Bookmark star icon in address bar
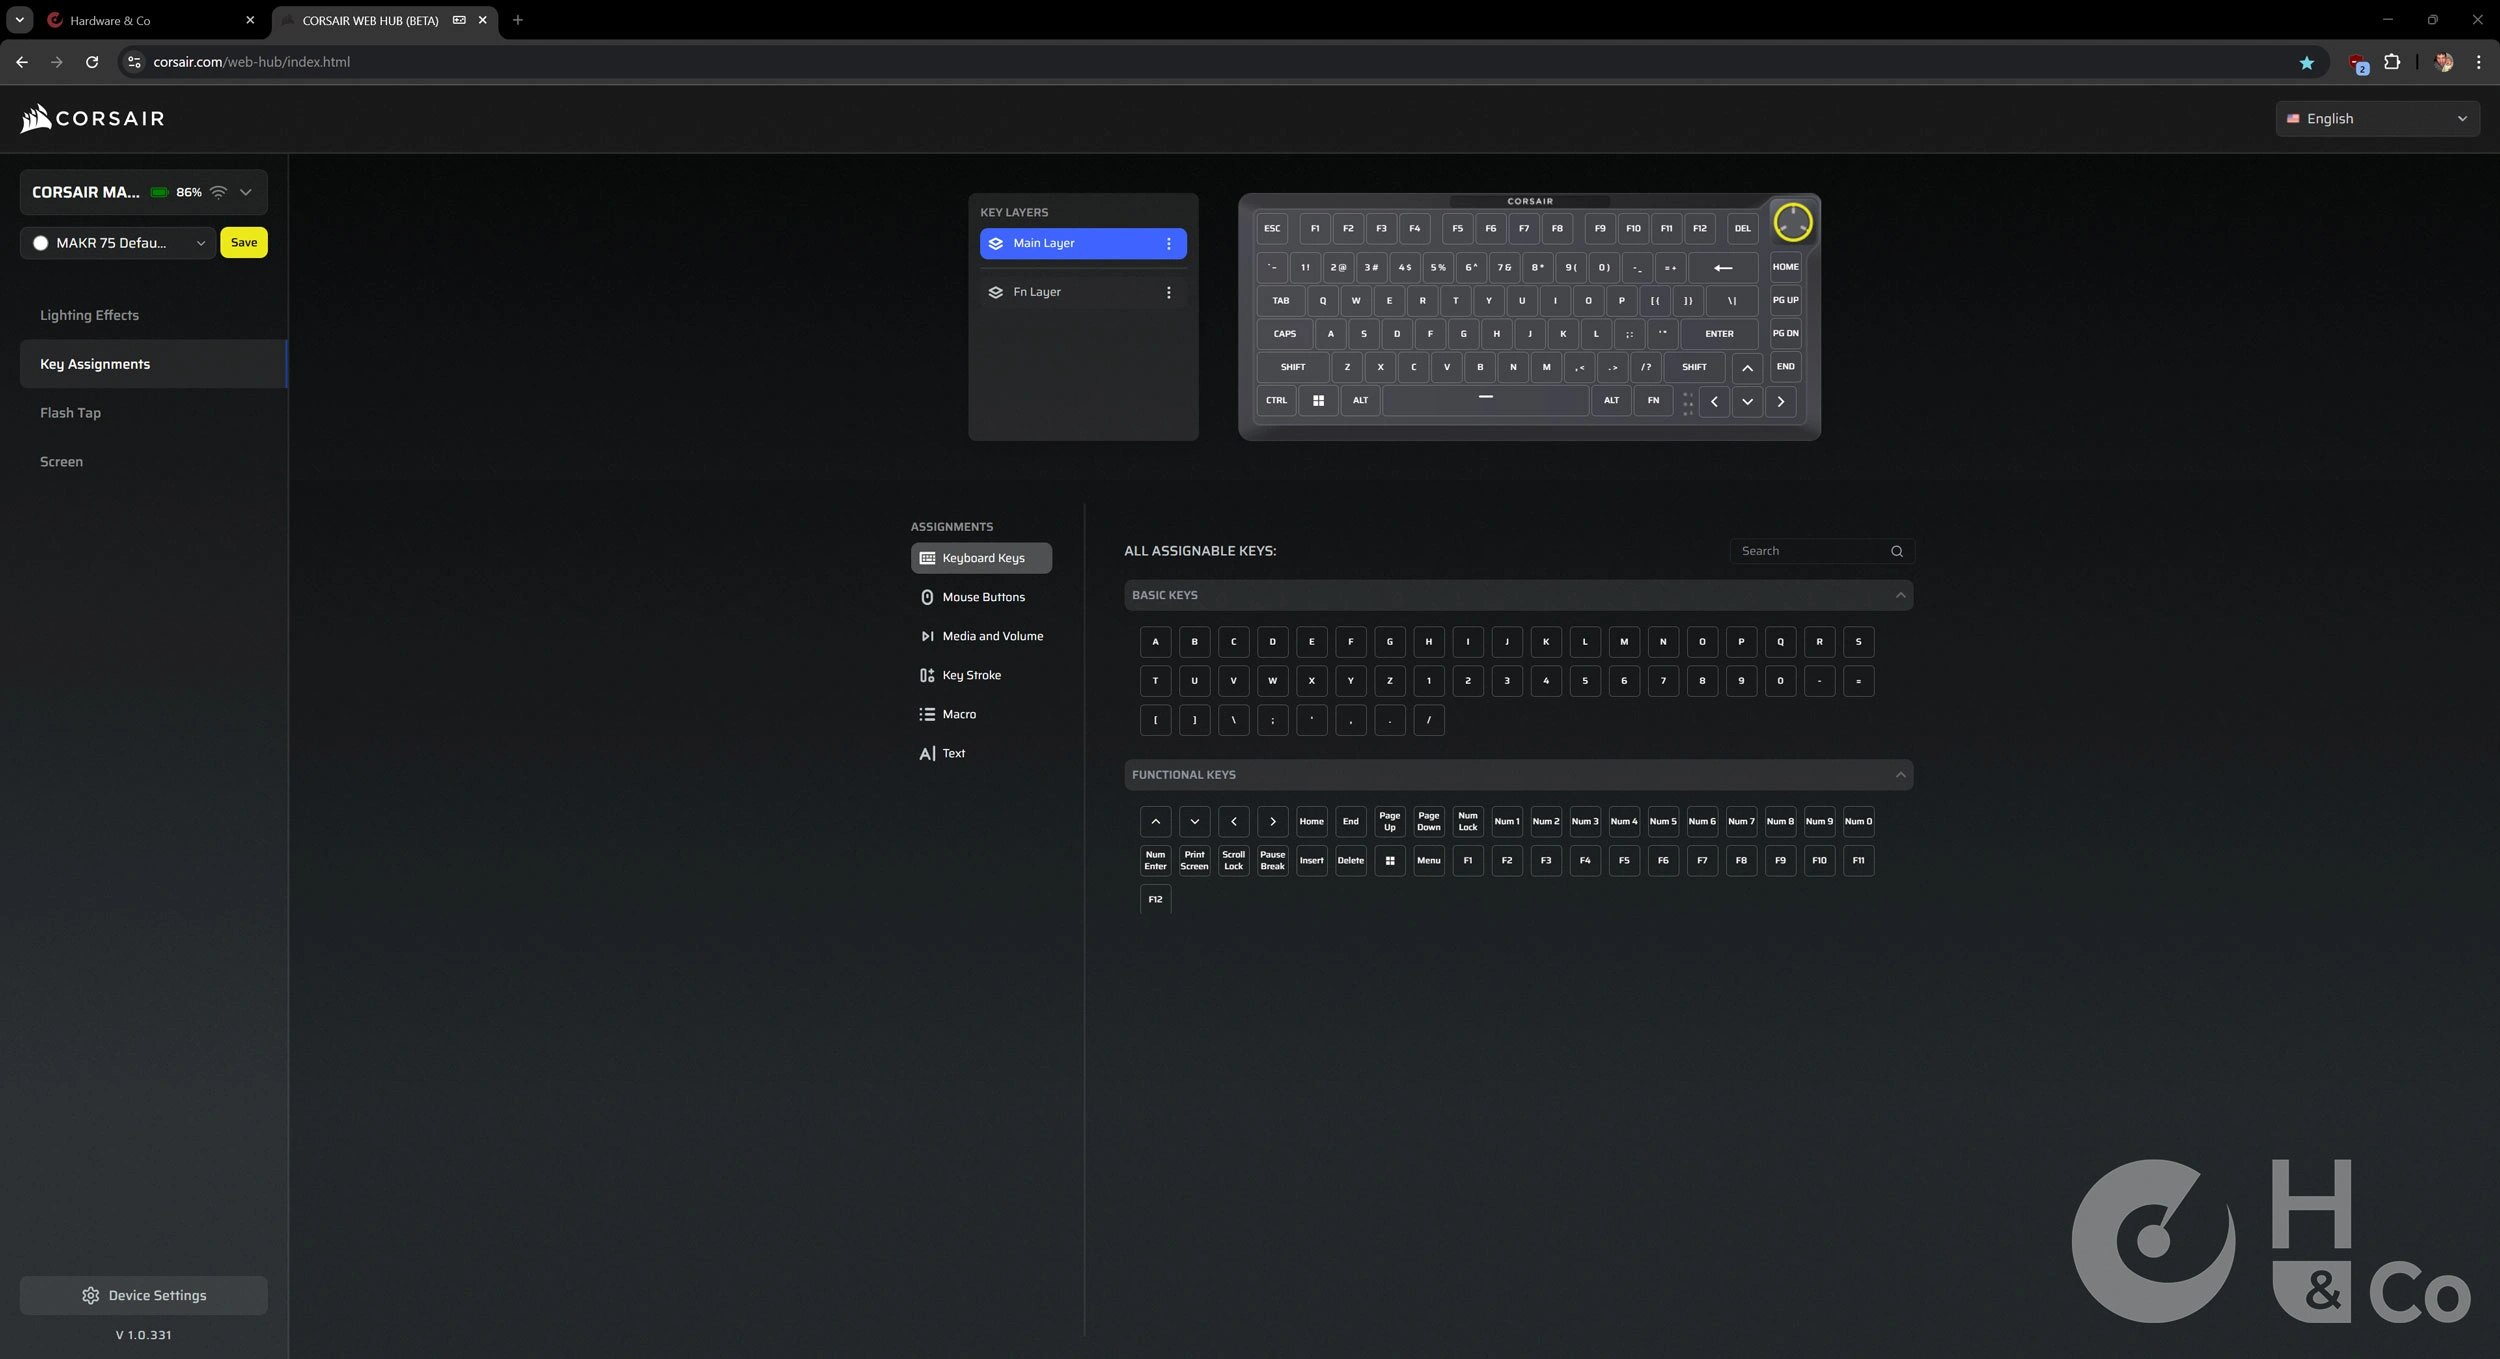The width and height of the screenshot is (2500, 1359). pos(2306,62)
